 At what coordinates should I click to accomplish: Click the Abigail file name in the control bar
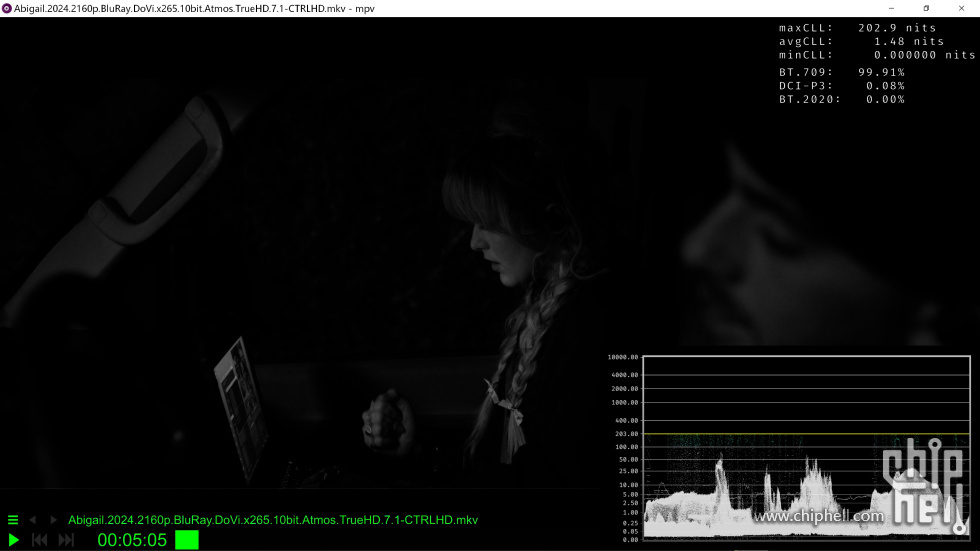[x=272, y=520]
